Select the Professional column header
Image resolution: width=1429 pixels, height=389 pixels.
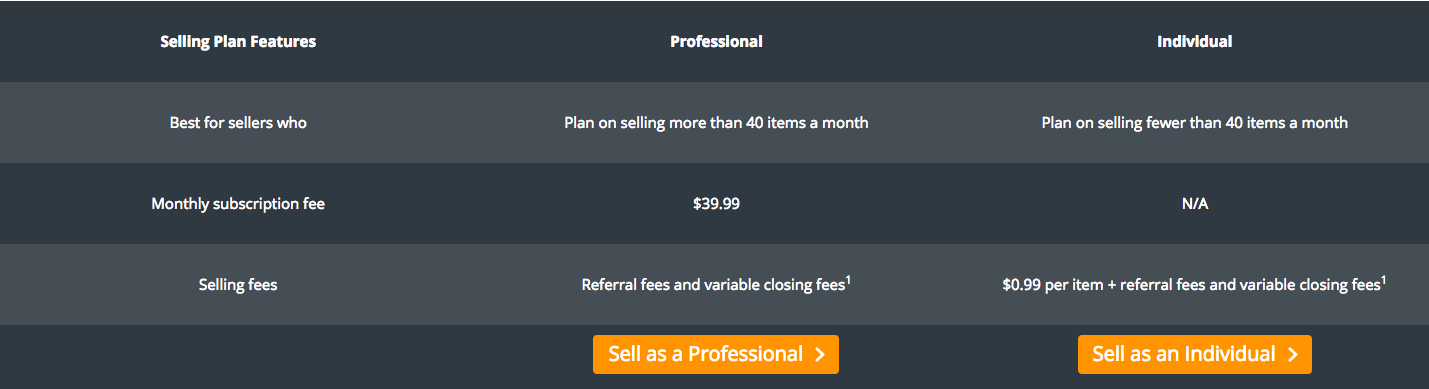click(x=716, y=42)
